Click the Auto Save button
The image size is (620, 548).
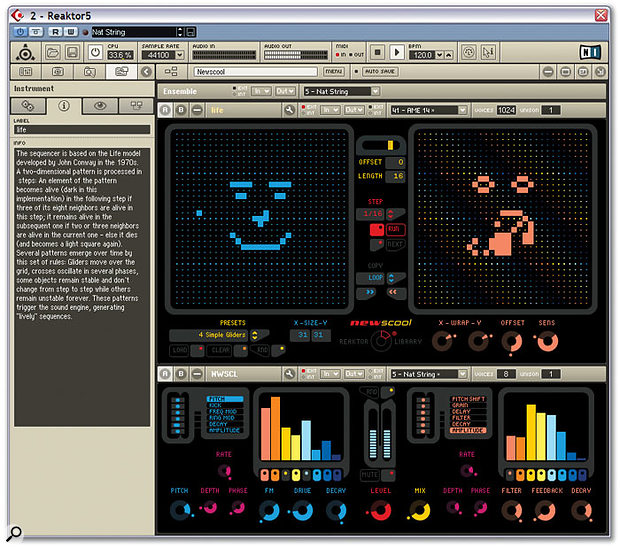(380, 72)
